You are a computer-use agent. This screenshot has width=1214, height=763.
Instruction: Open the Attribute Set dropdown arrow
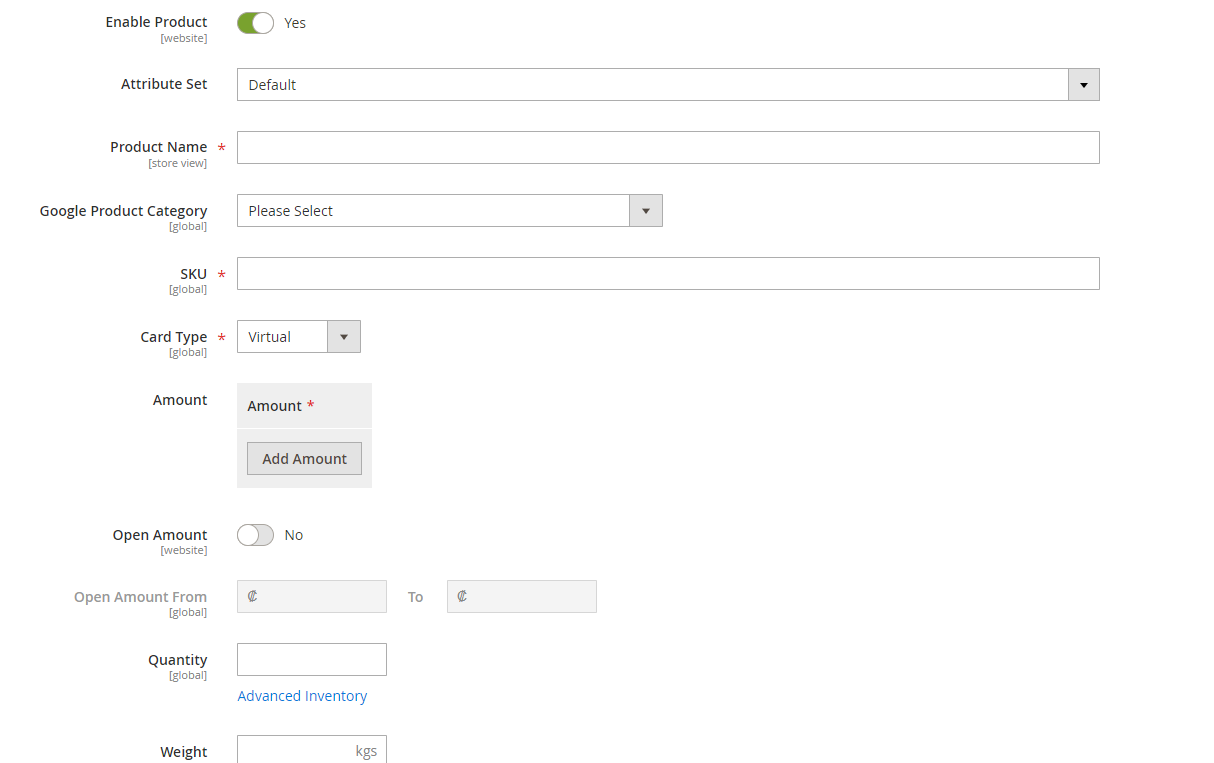1083,84
